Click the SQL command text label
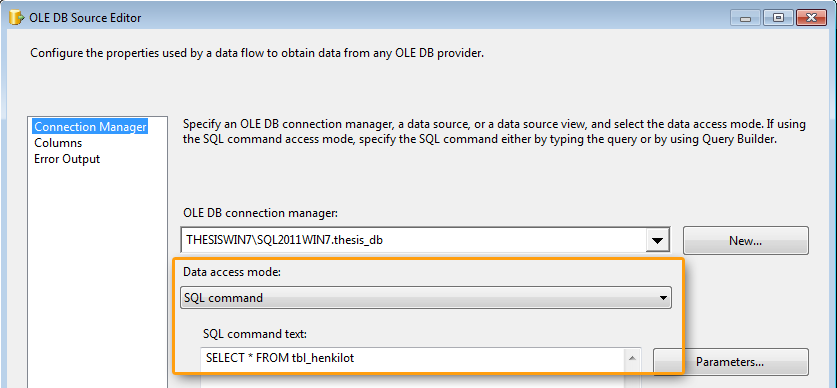Image resolution: width=837 pixels, height=388 pixels. [x=255, y=334]
